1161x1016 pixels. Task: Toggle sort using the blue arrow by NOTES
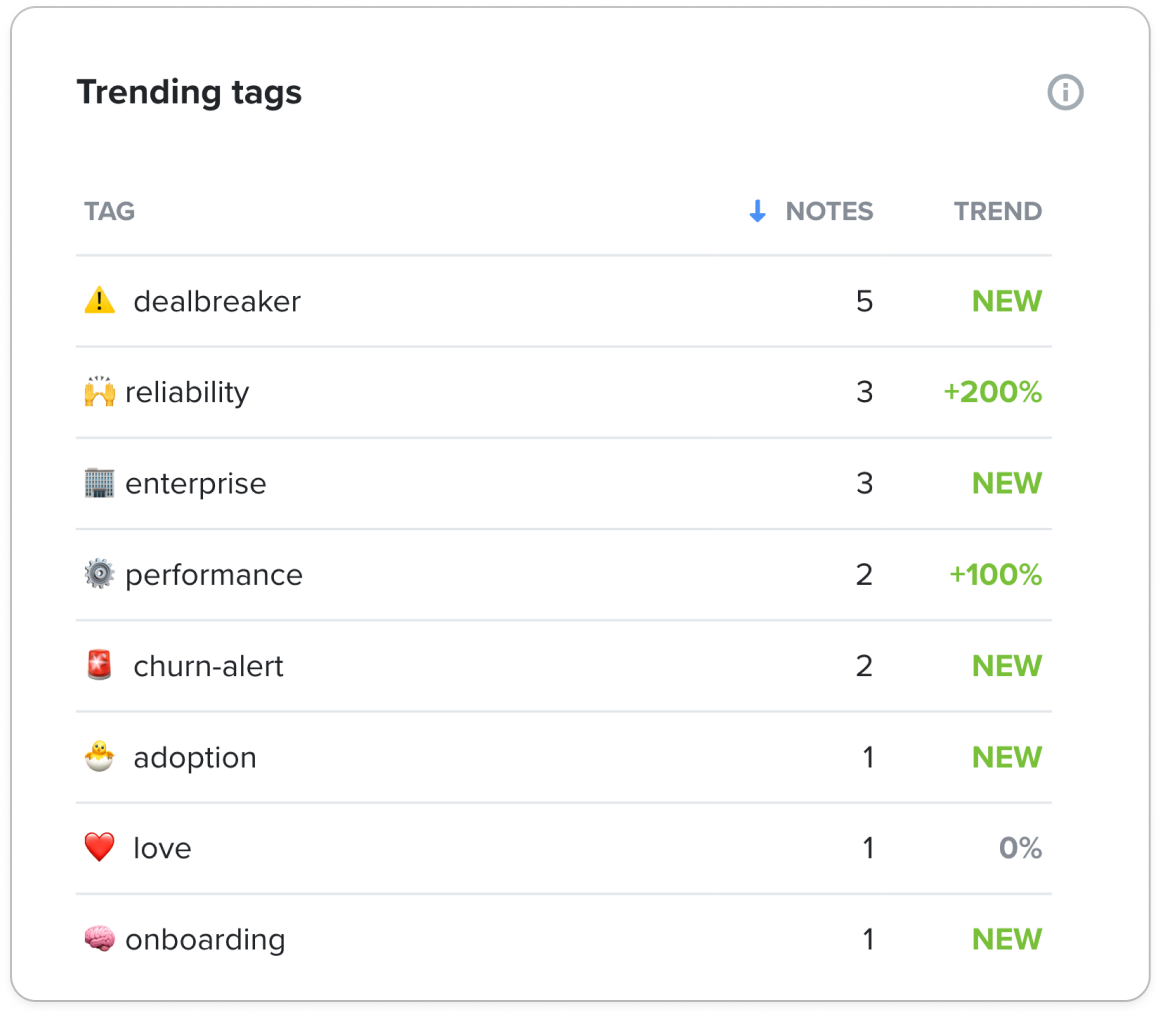(757, 211)
